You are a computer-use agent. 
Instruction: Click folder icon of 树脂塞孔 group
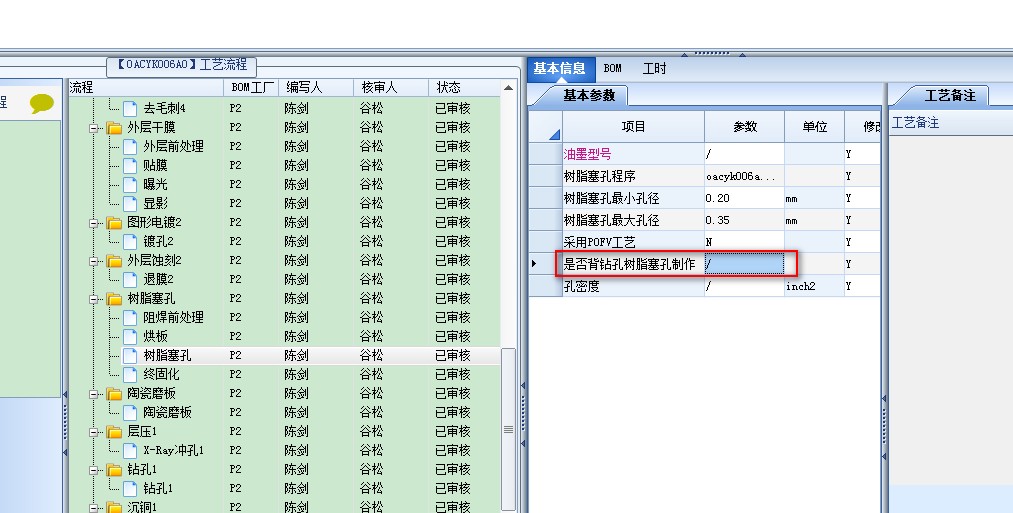pyautogui.click(x=114, y=299)
